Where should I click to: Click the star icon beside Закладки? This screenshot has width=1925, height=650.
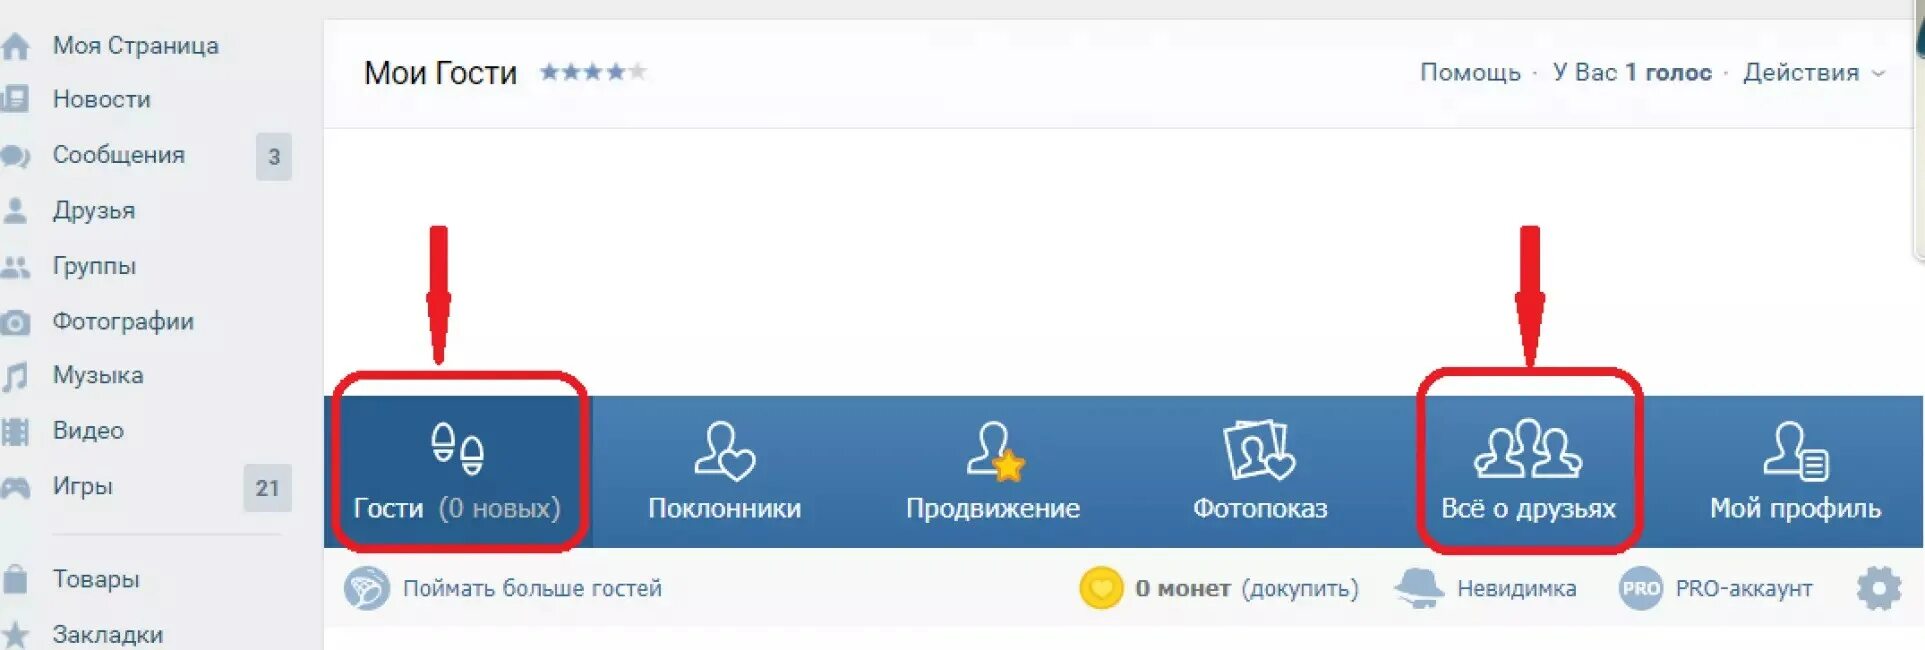pyautogui.click(x=14, y=635)
